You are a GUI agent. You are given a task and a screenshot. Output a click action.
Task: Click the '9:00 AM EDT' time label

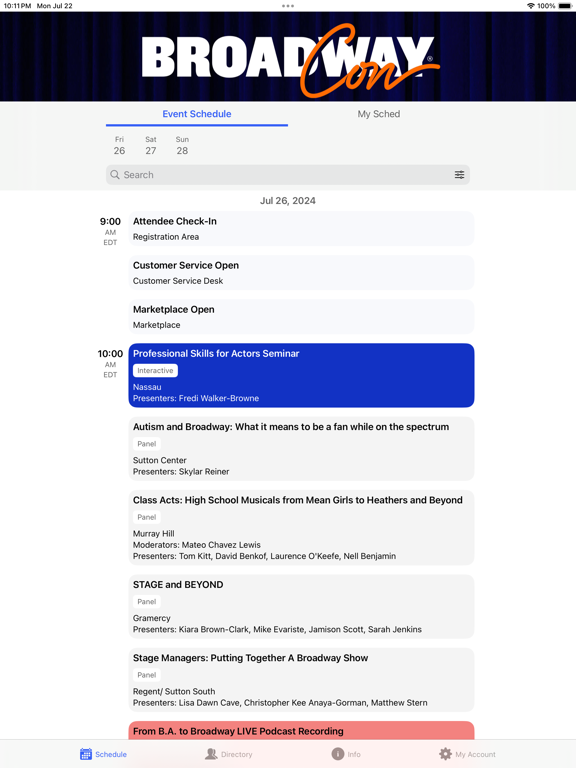coord(110,231)
